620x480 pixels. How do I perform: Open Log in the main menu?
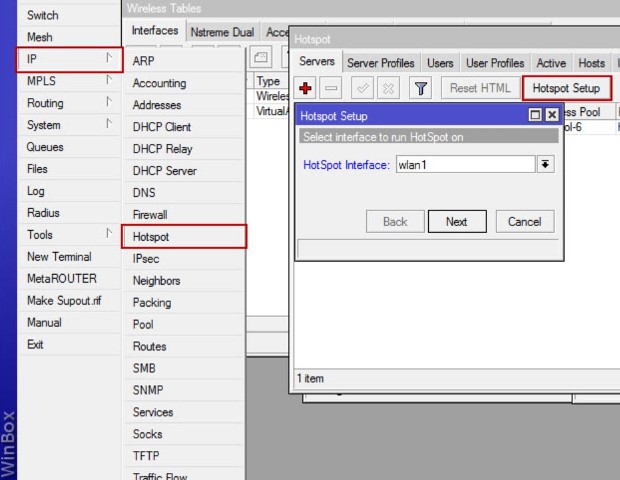coord(69,191)
